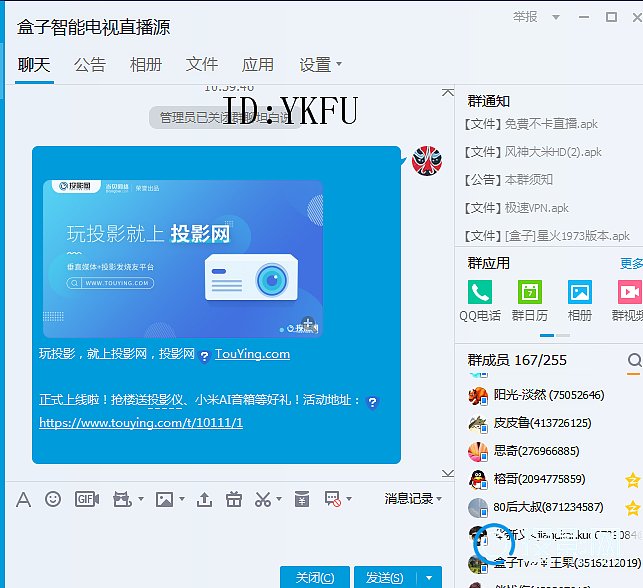Open the 消息记录 dropdown
643x588 pixels.
(413, 499)
